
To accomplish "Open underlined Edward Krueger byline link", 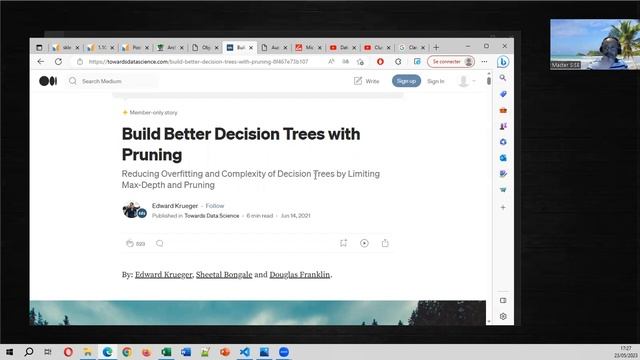I will (x=163, y=275).
